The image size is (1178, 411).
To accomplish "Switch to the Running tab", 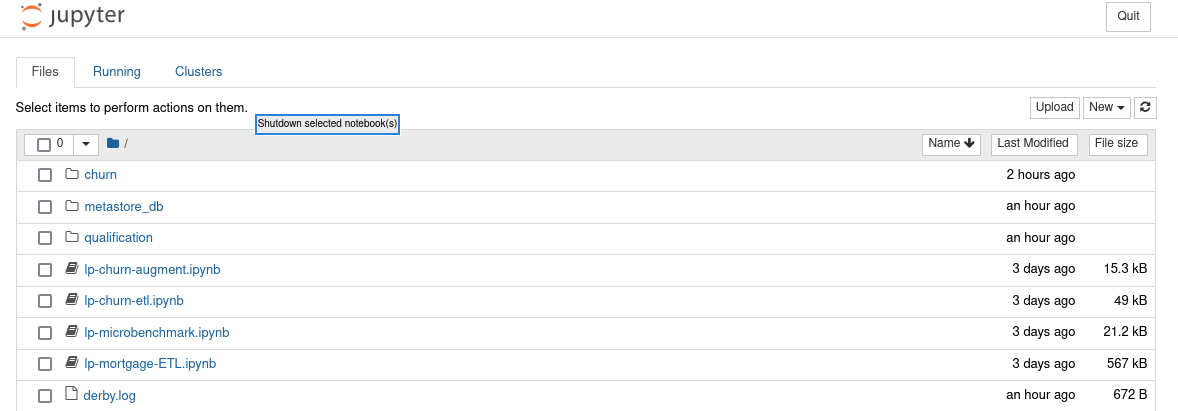I will (117, 72).
